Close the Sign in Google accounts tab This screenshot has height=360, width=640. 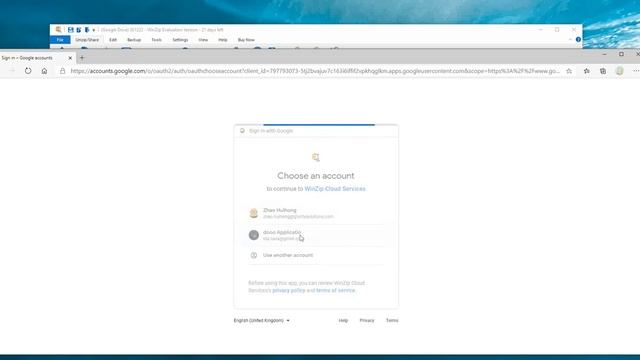tap(70, 58)
